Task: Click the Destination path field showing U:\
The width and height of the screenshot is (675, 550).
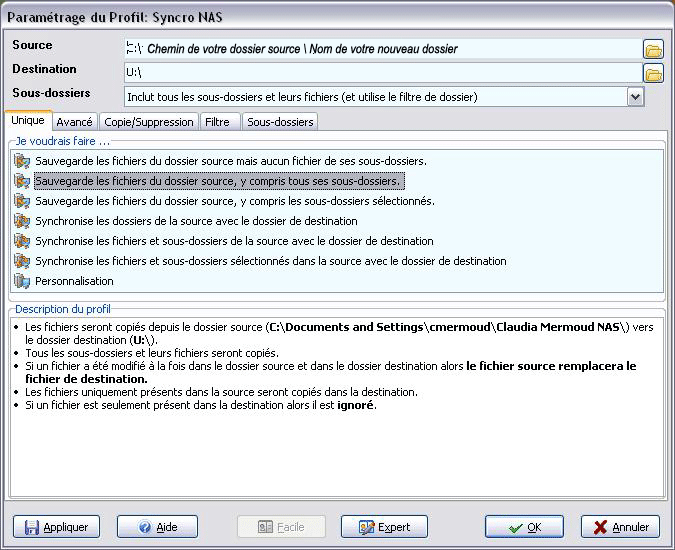Action: click(x=380, y=73)
